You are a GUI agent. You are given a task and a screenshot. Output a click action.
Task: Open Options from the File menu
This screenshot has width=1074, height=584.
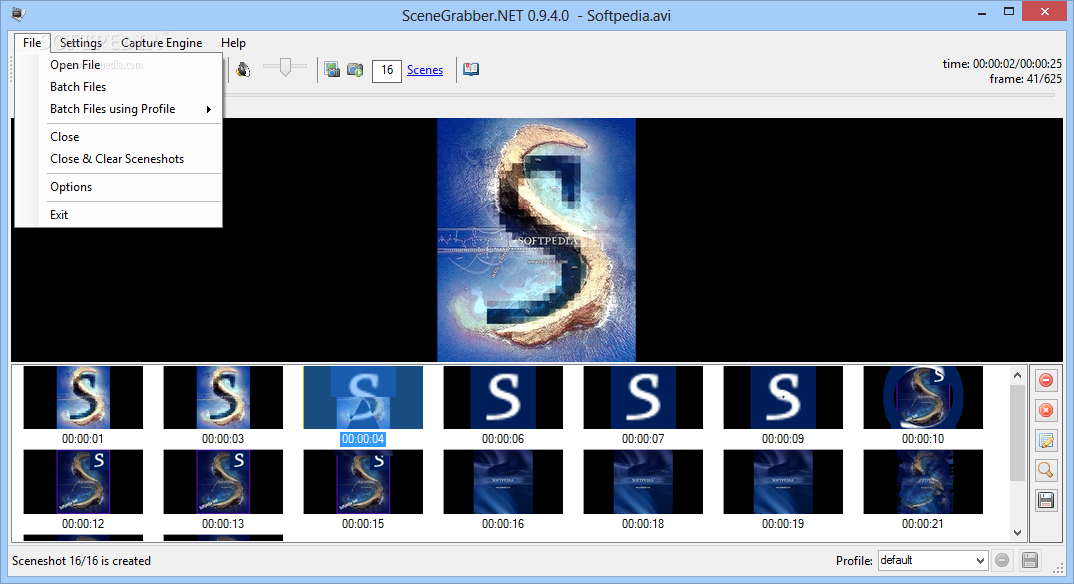coord(119,187)
